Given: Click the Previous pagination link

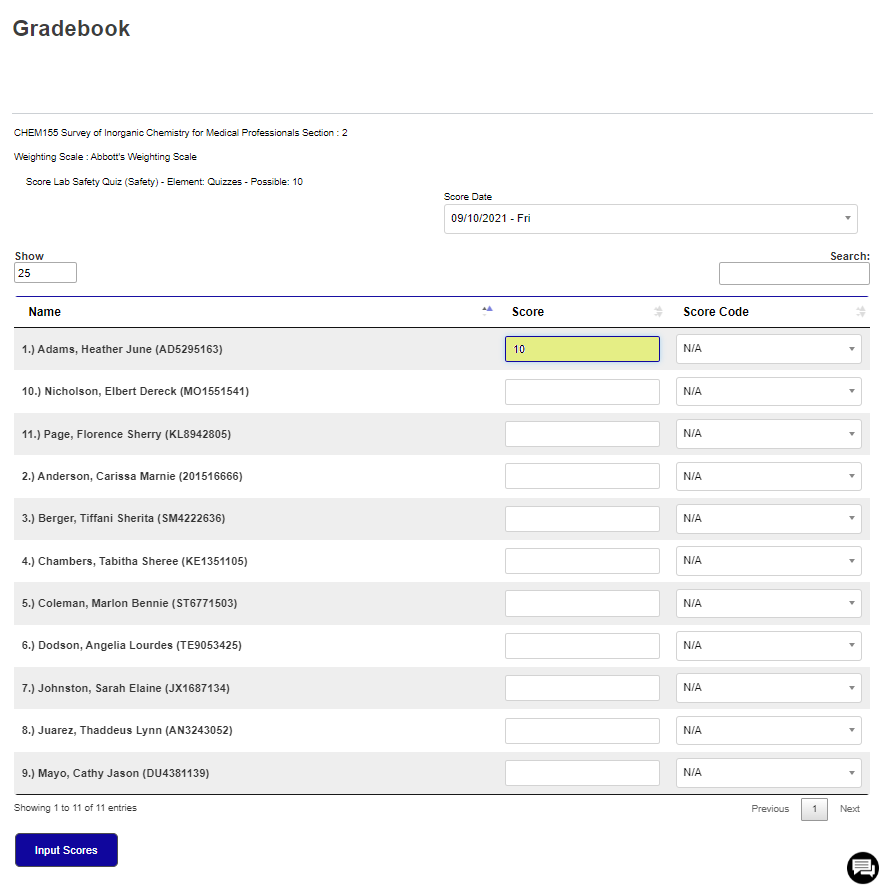Looking at the screenshot, I should click(x=770, y=808).
